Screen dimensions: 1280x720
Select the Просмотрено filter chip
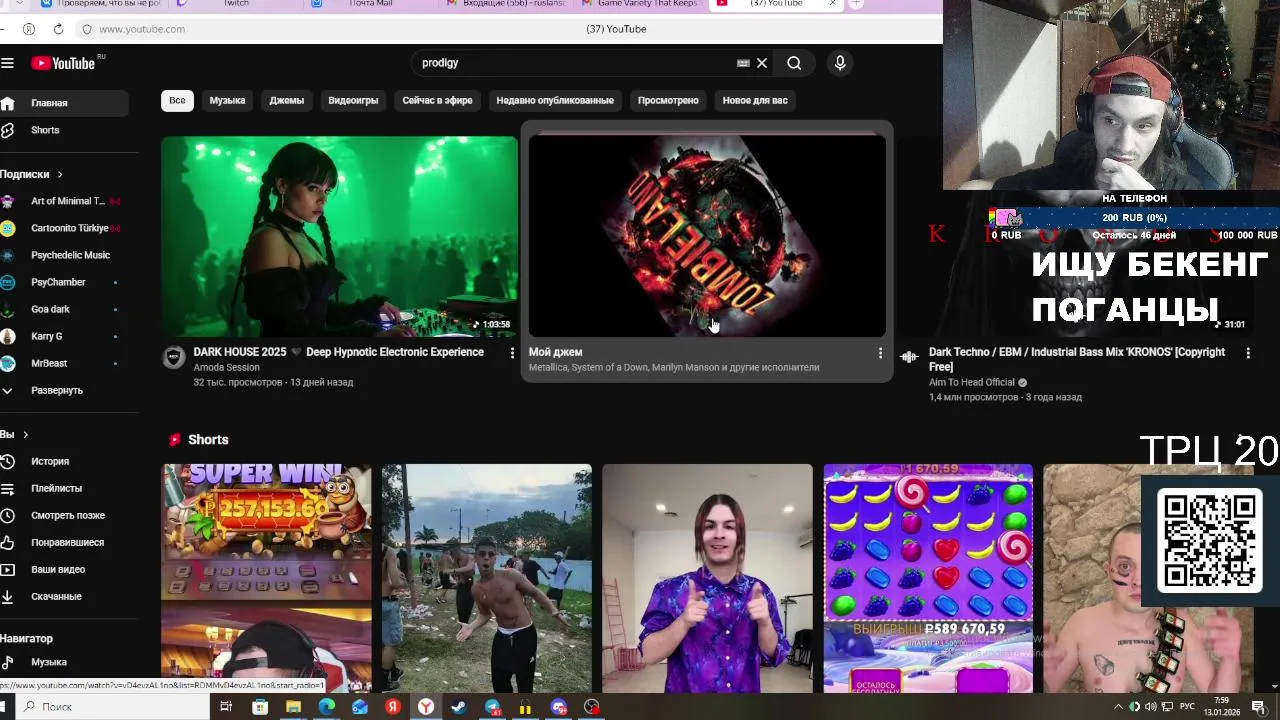(x=668, y=100)
